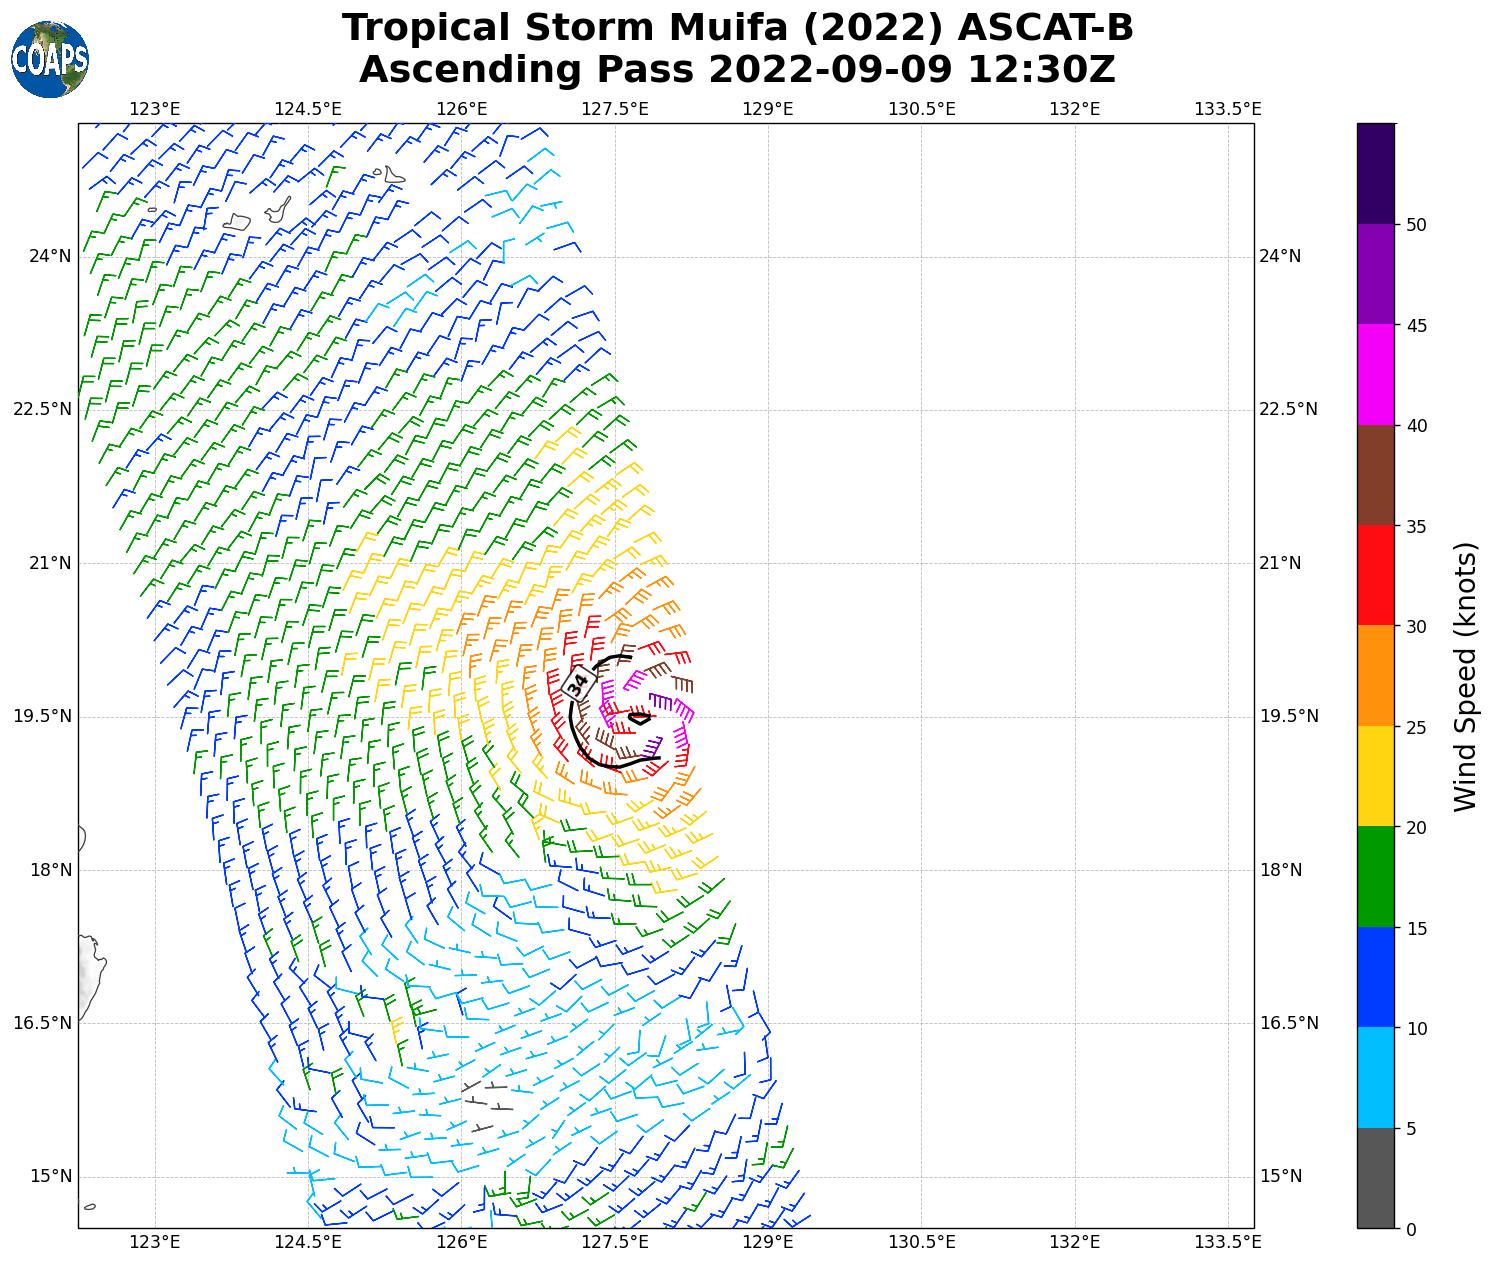1494x1264 pixels.
Task: Click the 129°E label on top axis
Action: (767, 109)
